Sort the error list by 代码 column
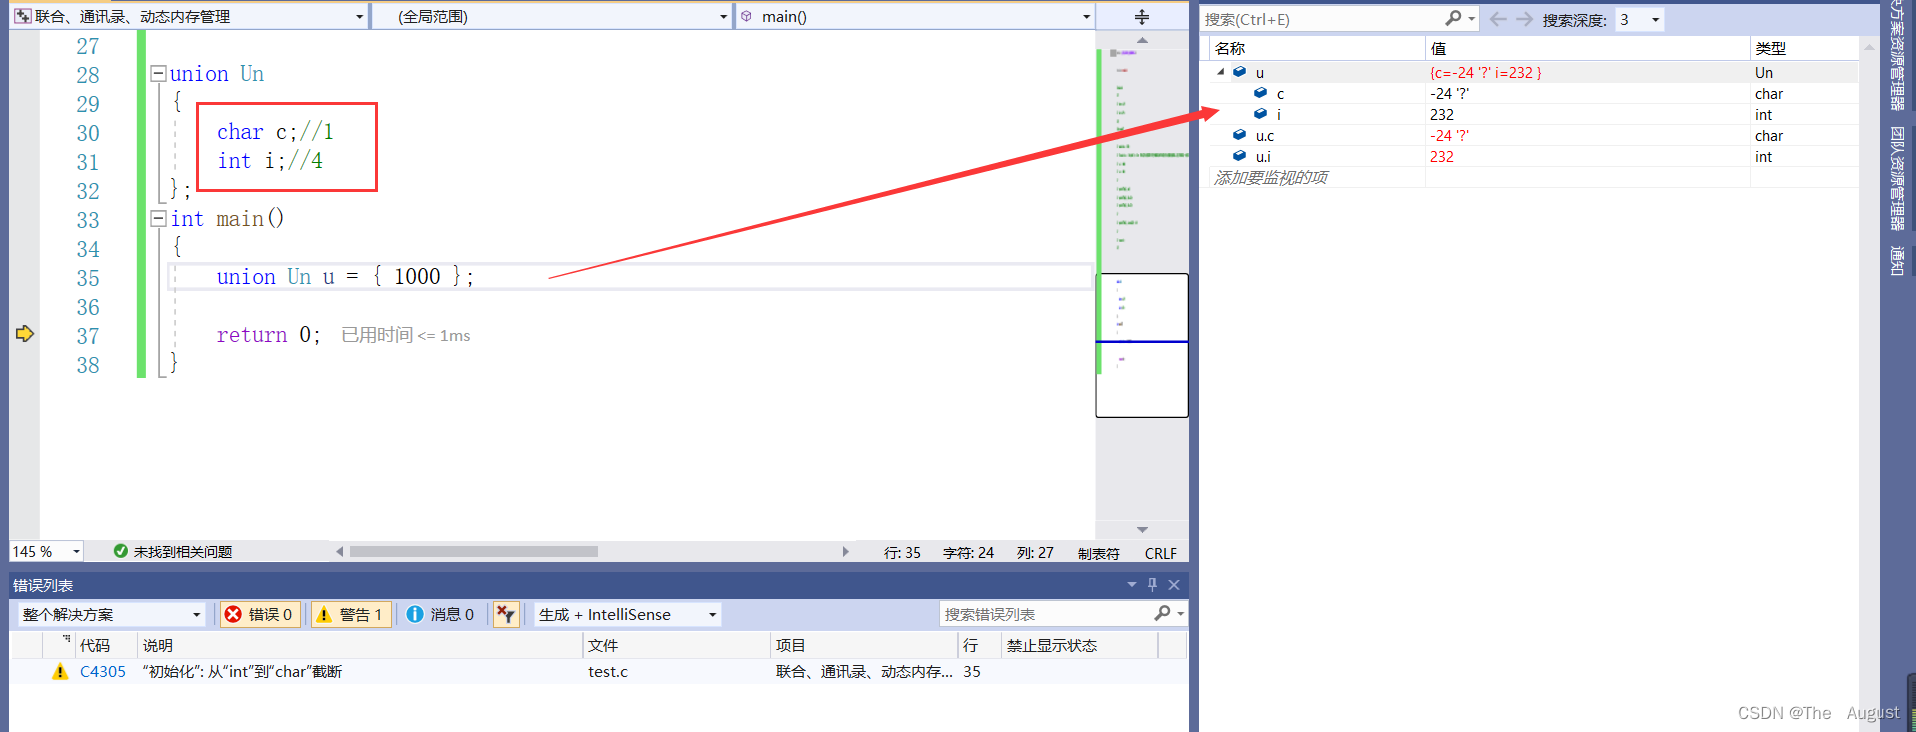Image resolution: width=1916 pixels, height=732 pixels. (x=106, y=645)
